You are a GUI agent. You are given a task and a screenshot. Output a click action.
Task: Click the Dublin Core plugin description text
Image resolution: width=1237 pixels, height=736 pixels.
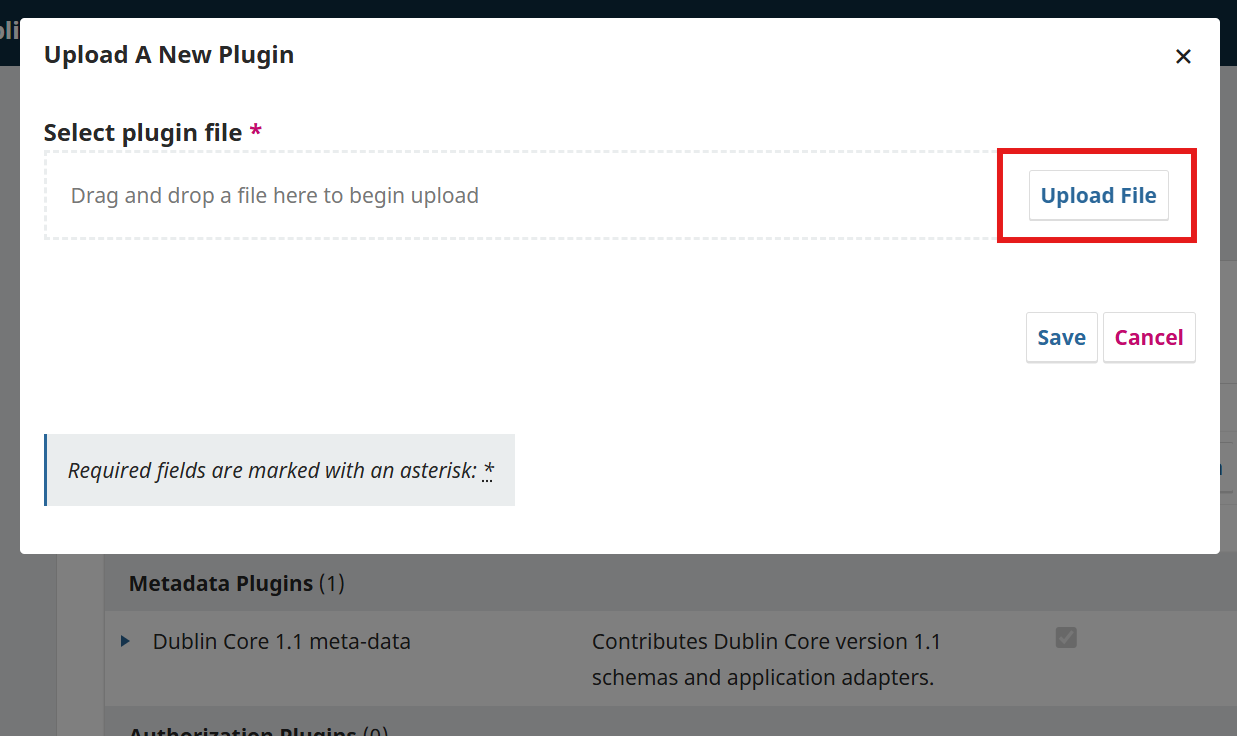pos(765,660)
